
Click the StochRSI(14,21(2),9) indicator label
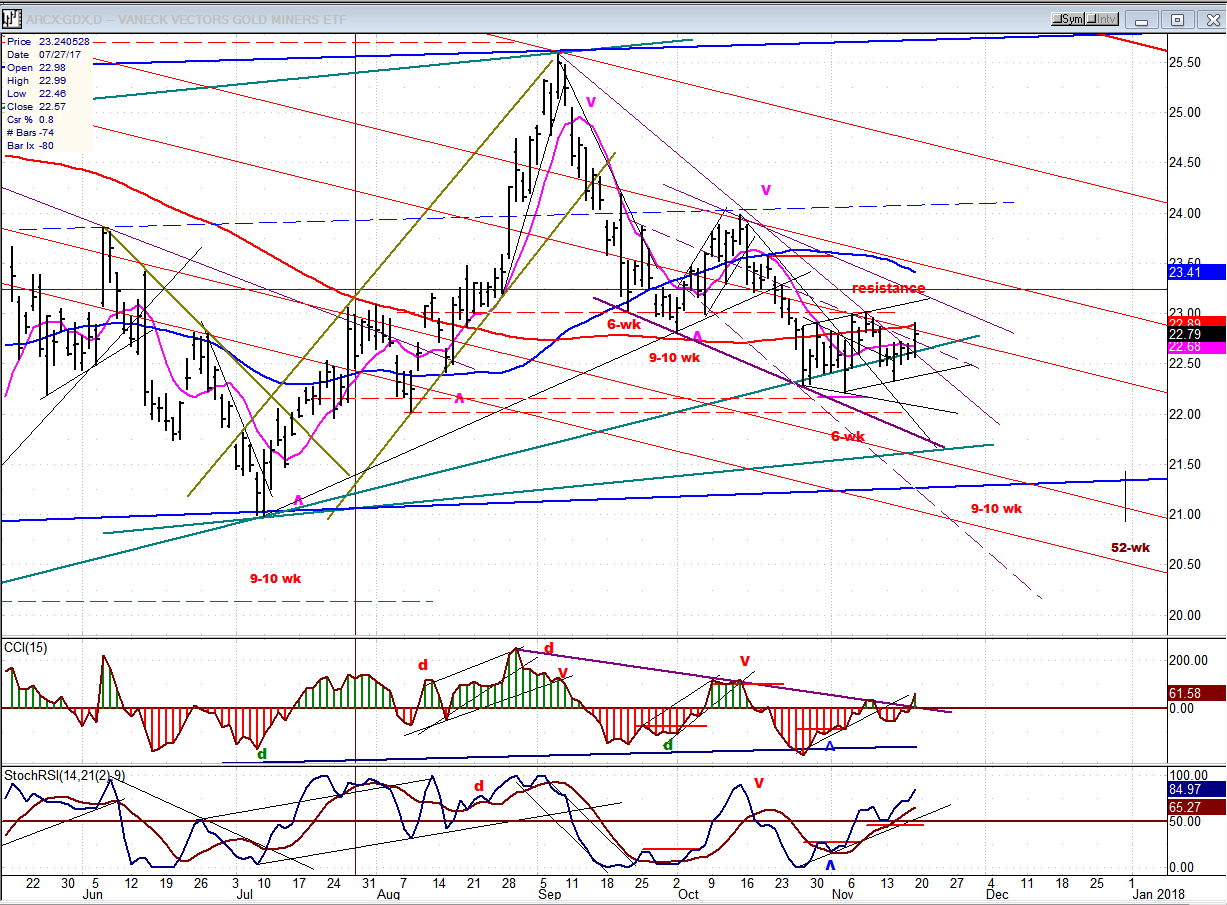(x=65, y=774)
